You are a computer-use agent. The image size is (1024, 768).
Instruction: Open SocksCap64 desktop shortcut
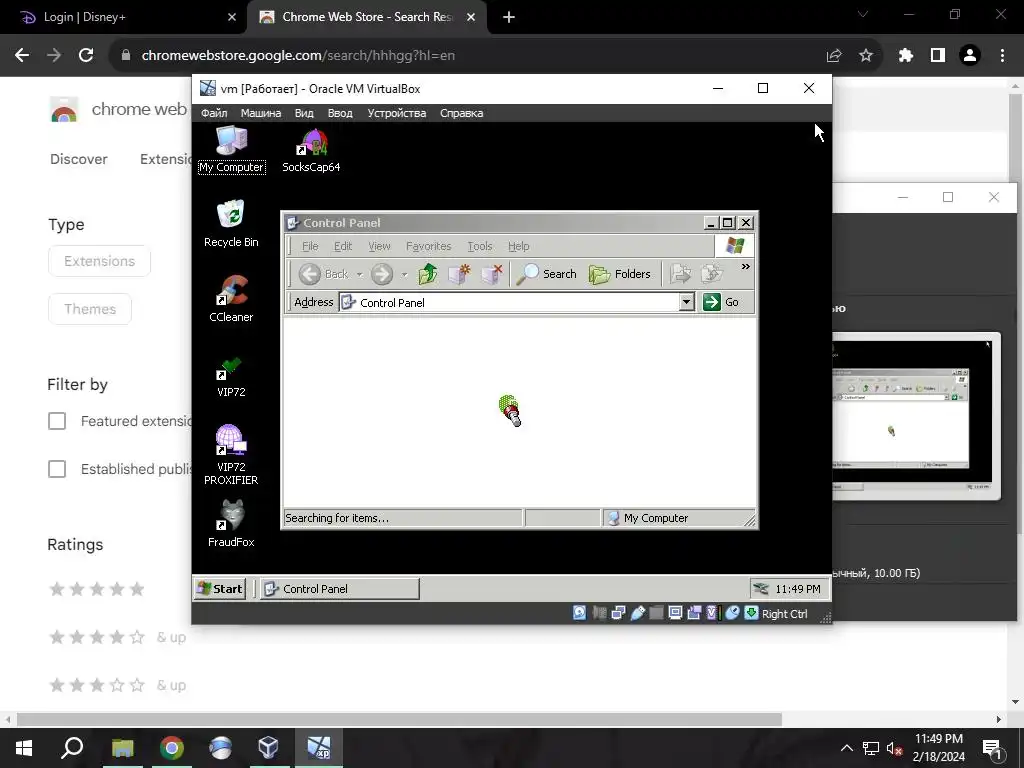pos(311,150)
